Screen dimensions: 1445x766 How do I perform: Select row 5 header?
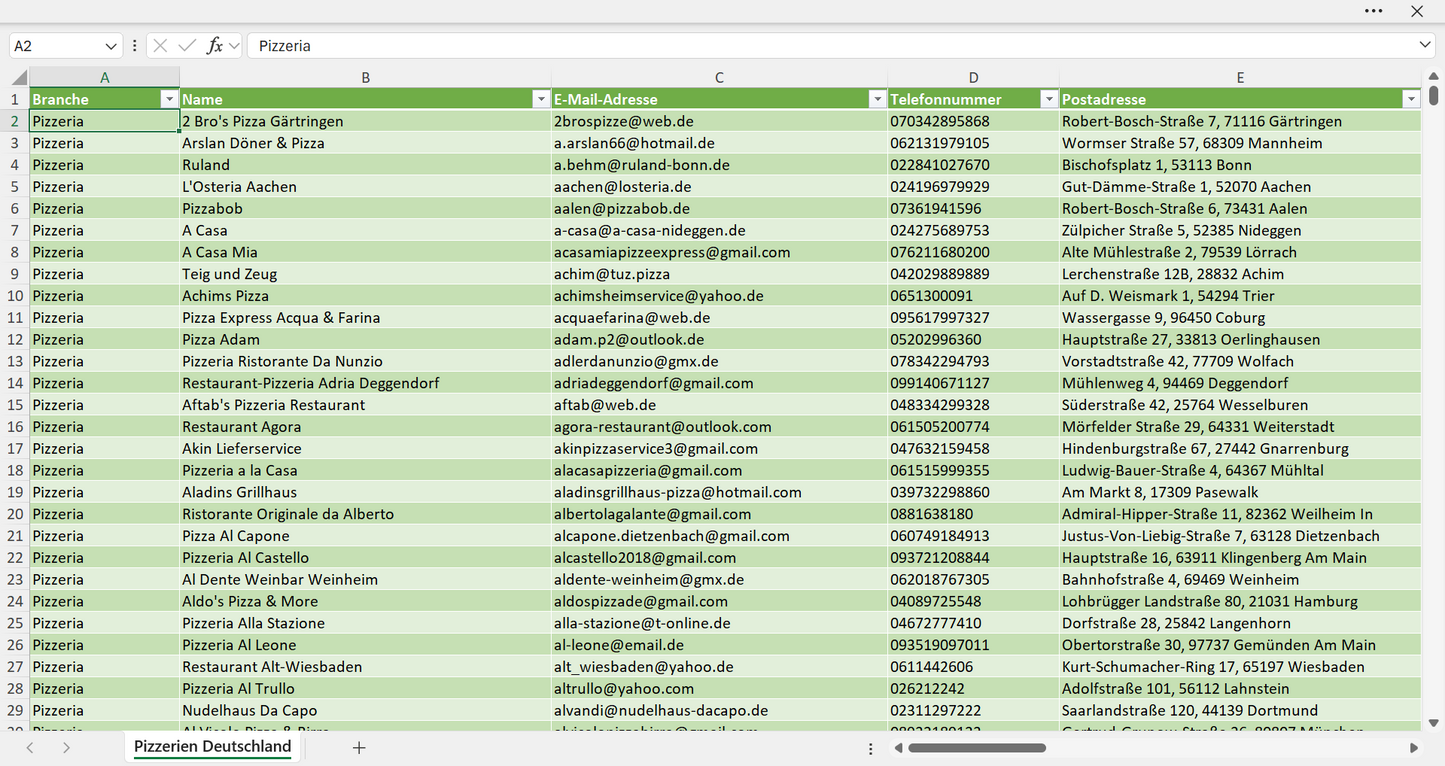coord(15,187)
